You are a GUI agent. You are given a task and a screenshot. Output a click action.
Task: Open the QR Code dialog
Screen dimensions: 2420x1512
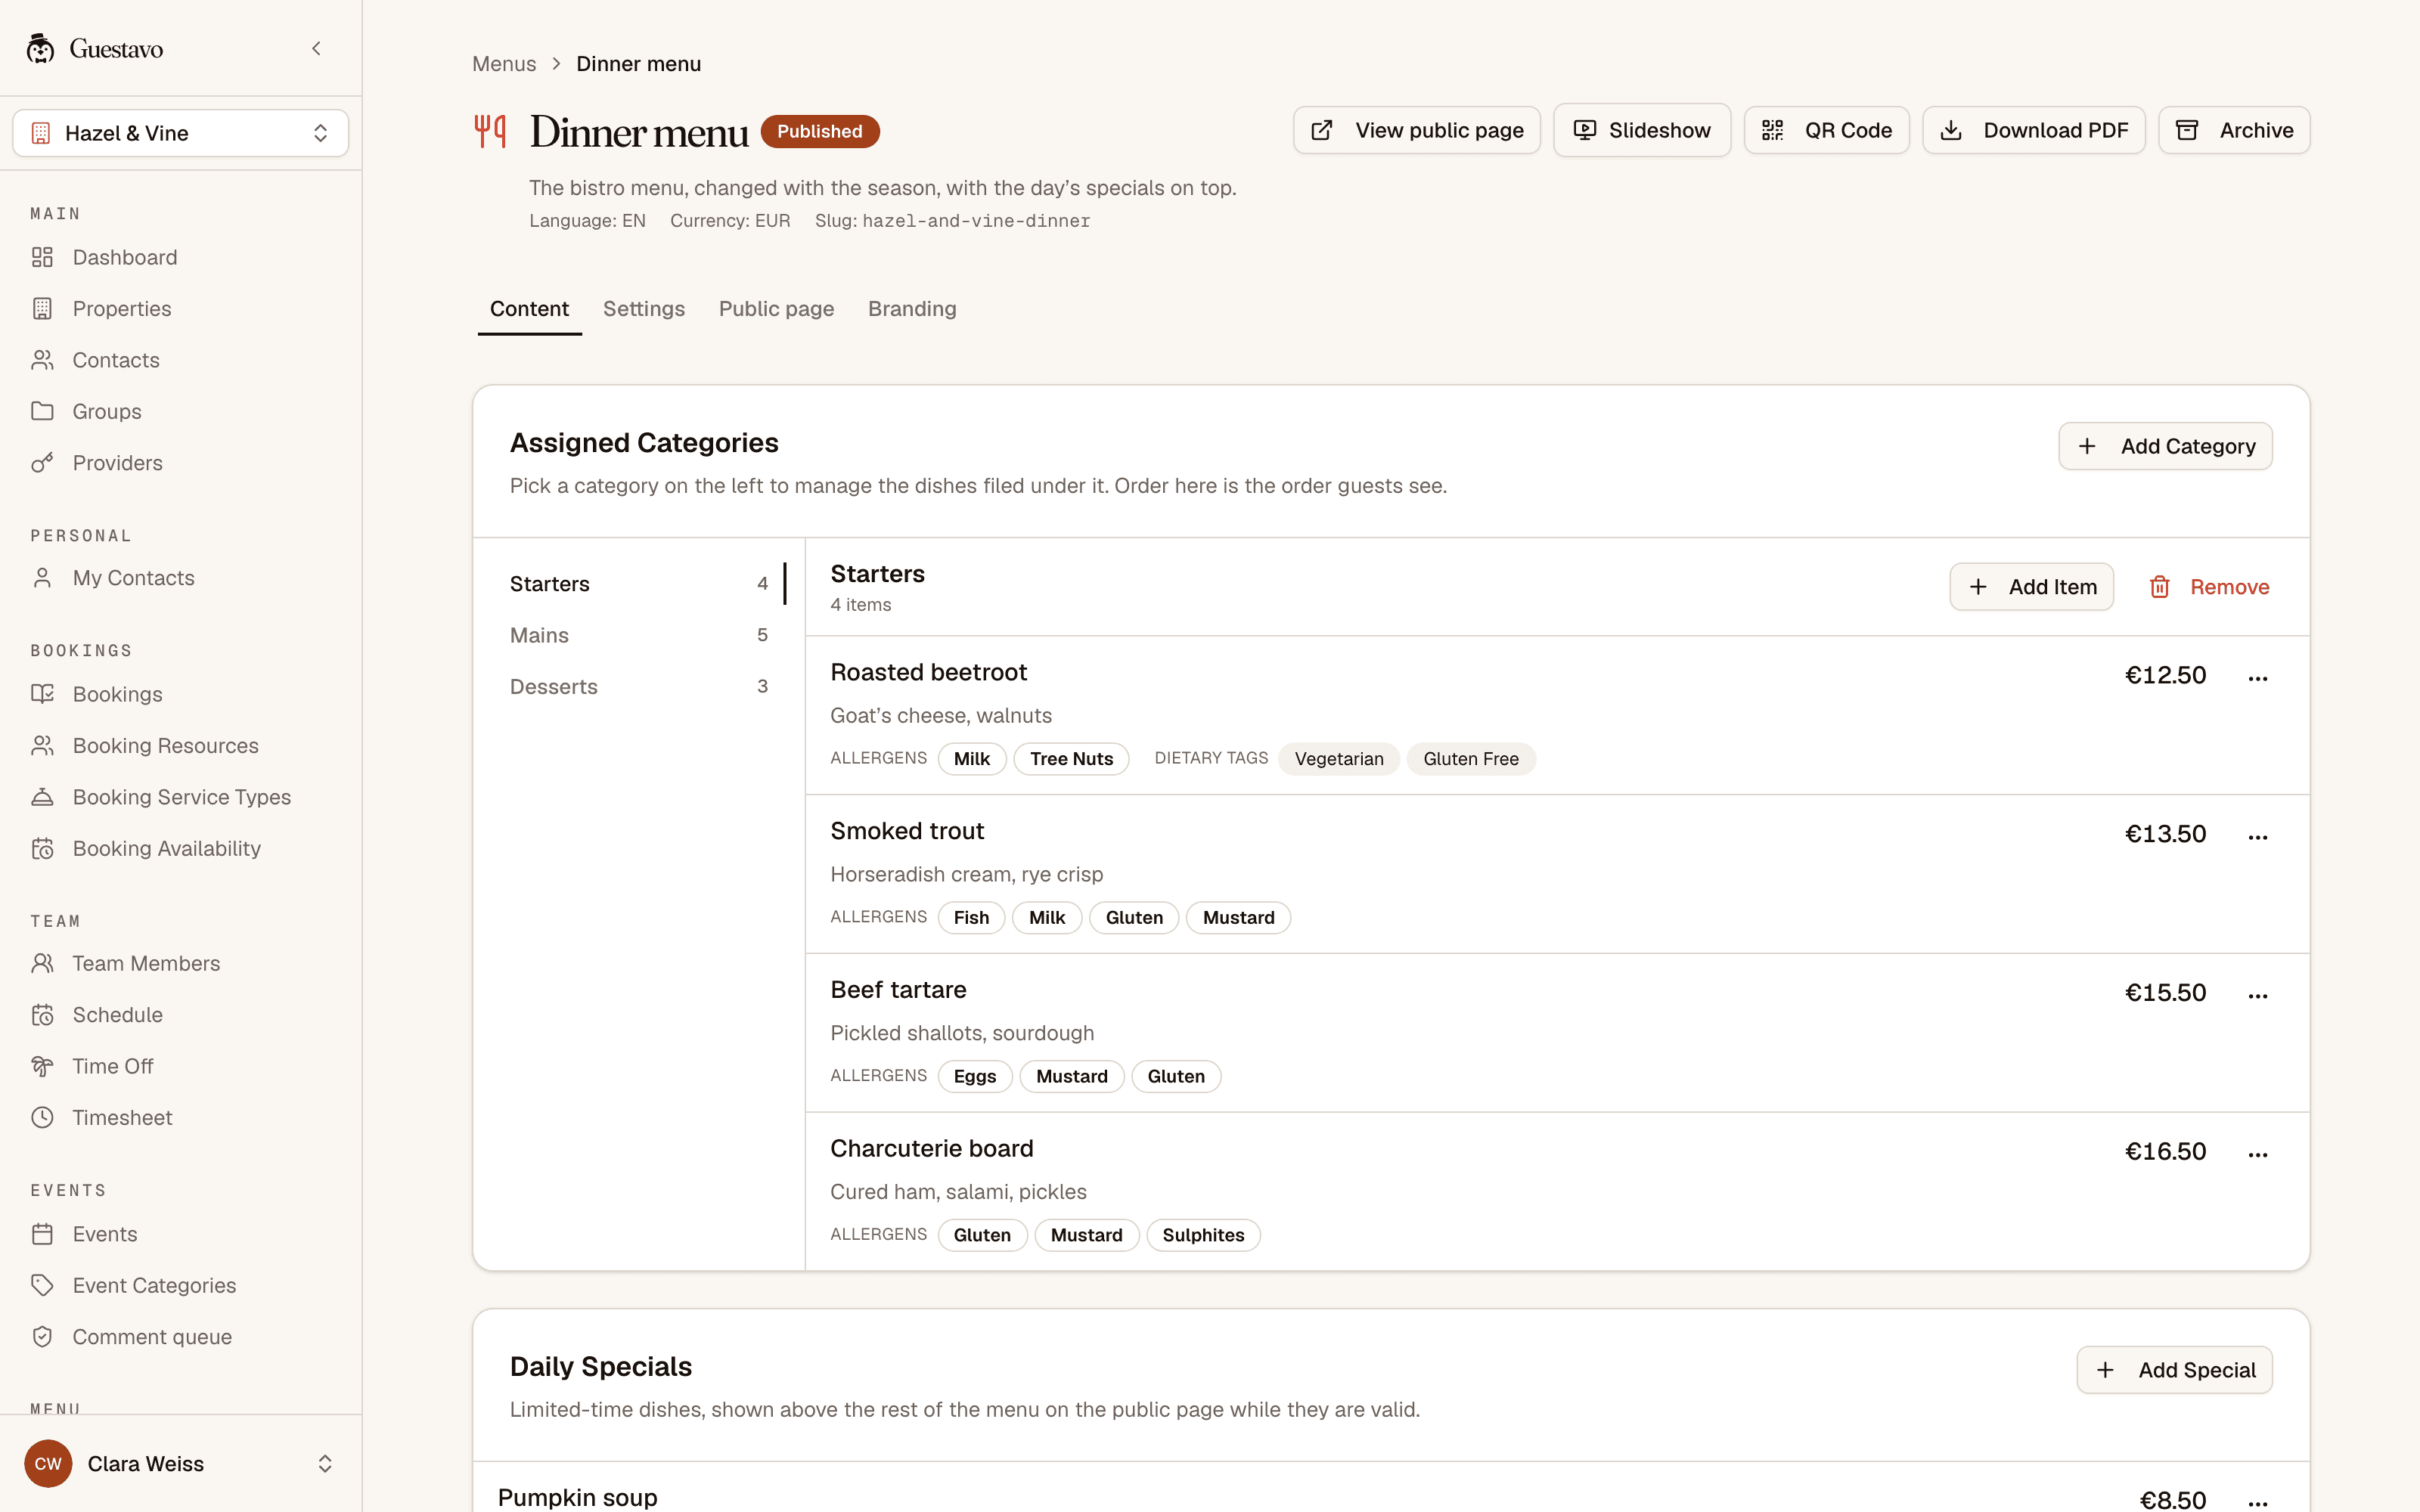click(x=1826, y=130)
